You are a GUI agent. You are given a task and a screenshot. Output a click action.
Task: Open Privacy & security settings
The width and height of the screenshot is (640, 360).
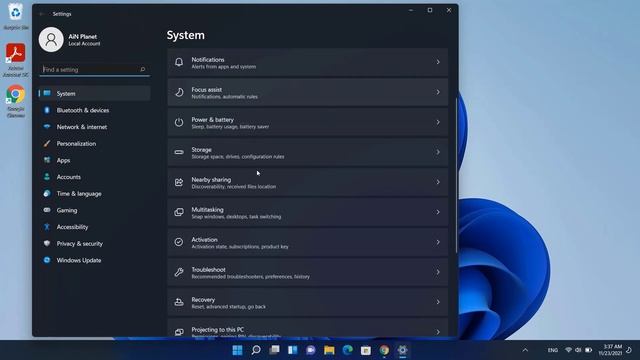pyautogui.click(x=95, y=244)
